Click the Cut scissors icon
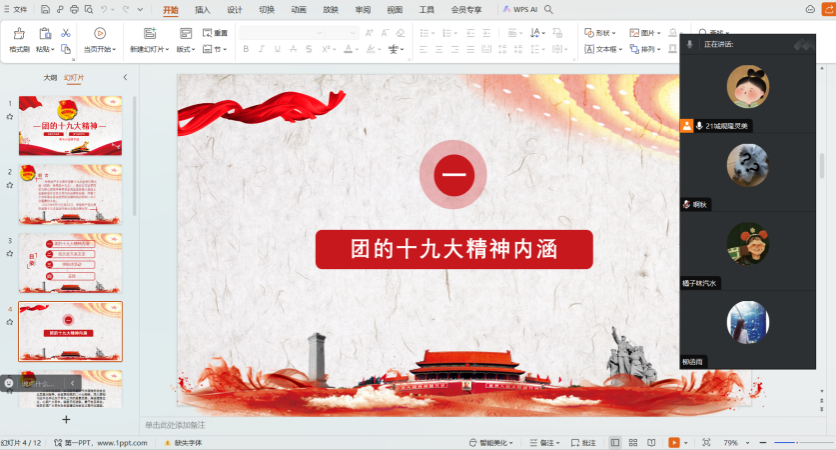 [65, 33]
